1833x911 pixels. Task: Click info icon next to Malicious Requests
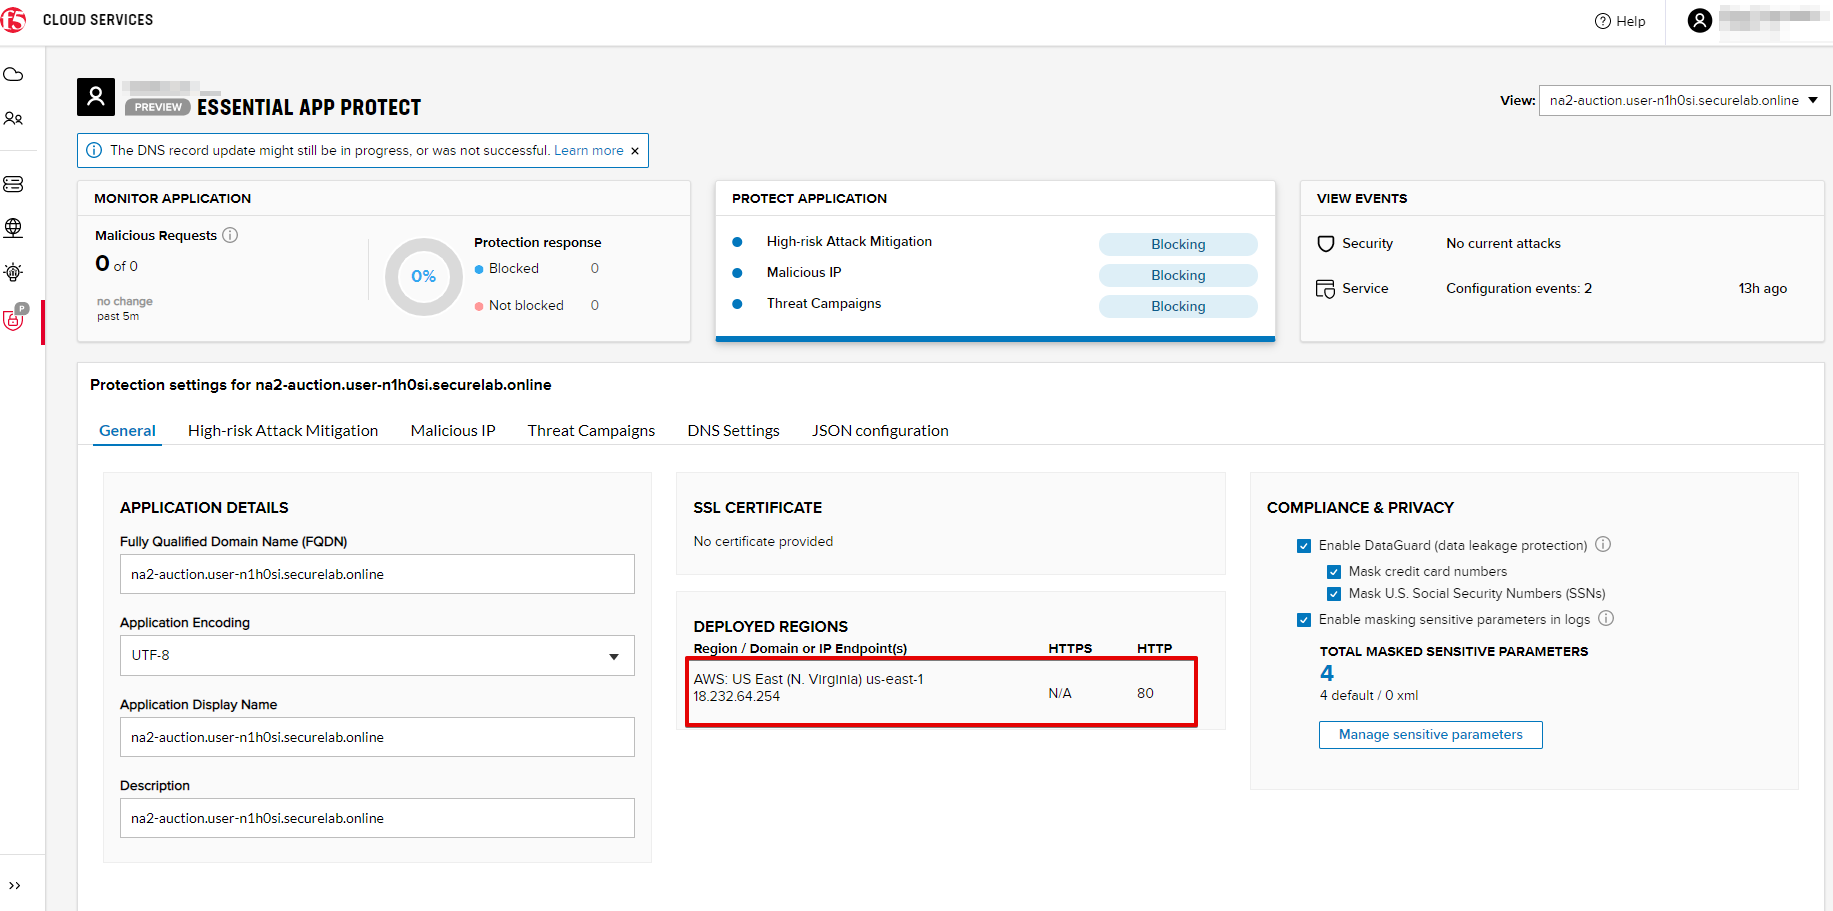[230, 235]
